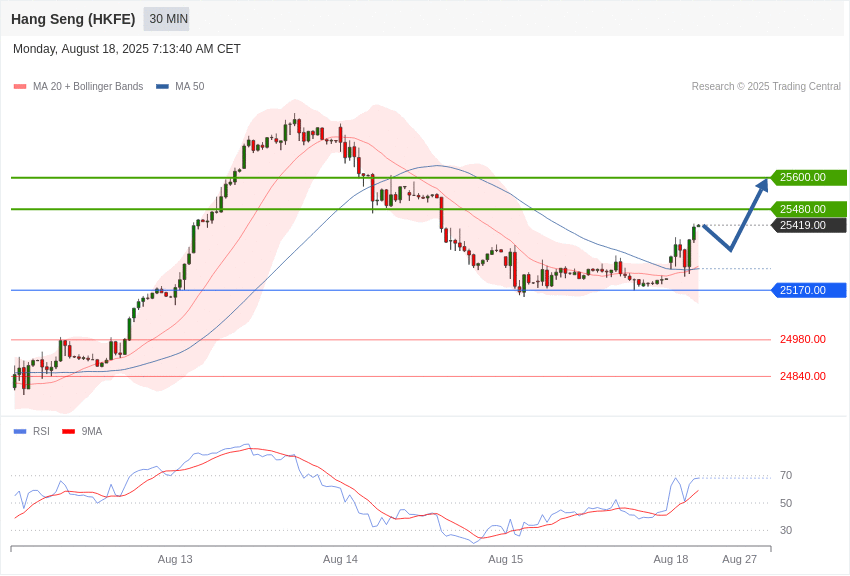Image resolution: width=850 pixels, height=576 pixels.
Task: Click the 30 MIN timeframe badge
Action: coord(166,19)
